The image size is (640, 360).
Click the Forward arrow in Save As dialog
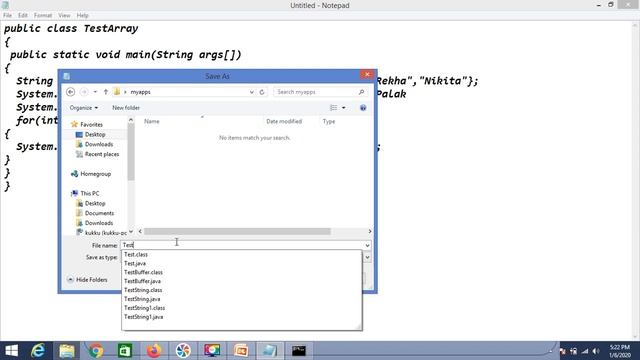[84, 92]
